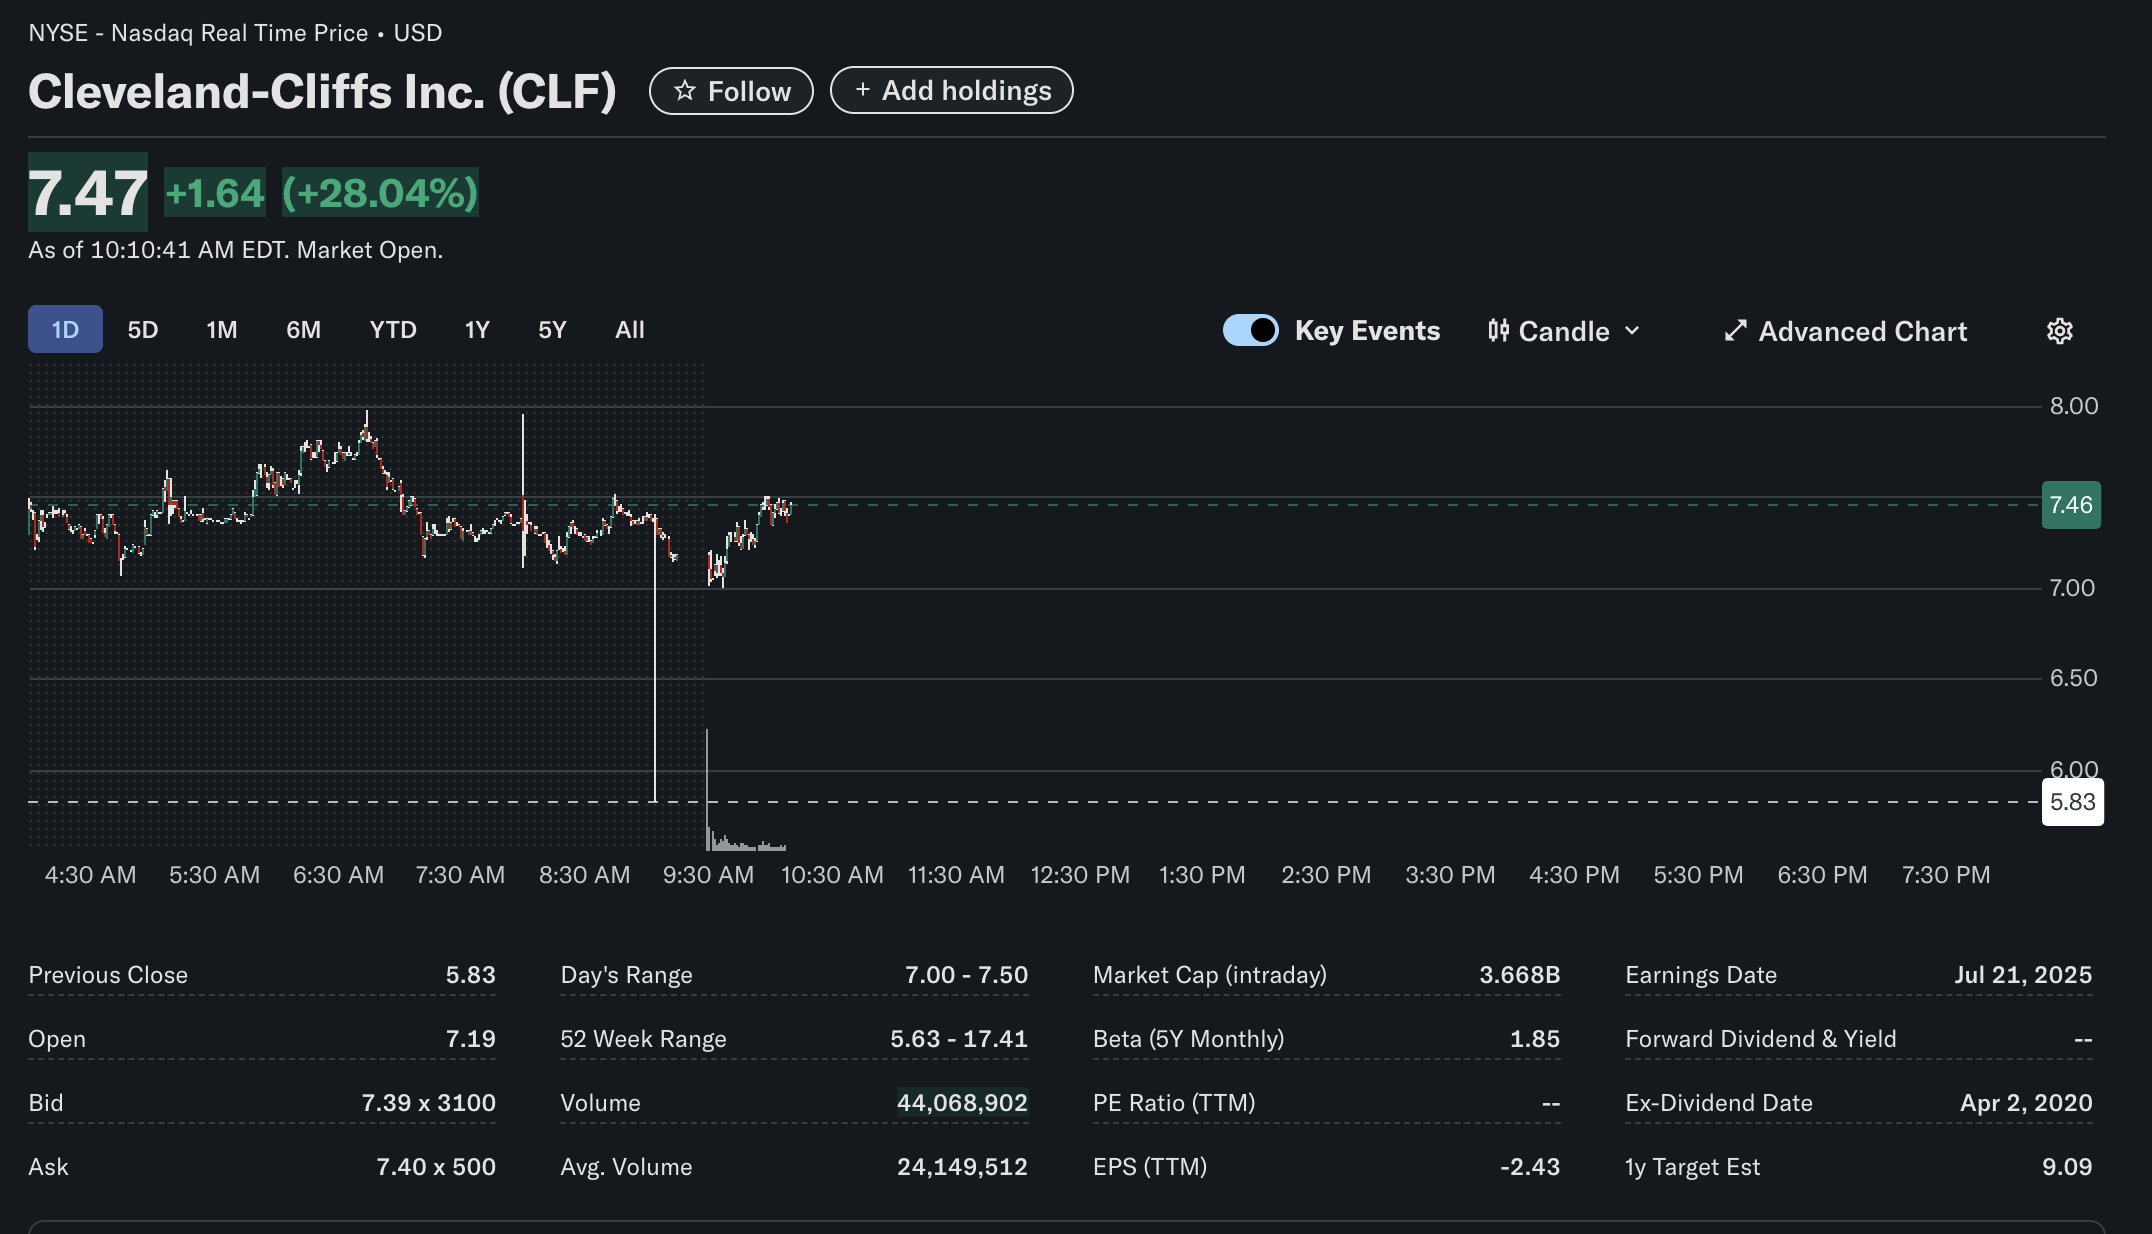Click the Forward Dividend & Yield label
Screen dimensions: 2152x1234
click(1761, 1039)
